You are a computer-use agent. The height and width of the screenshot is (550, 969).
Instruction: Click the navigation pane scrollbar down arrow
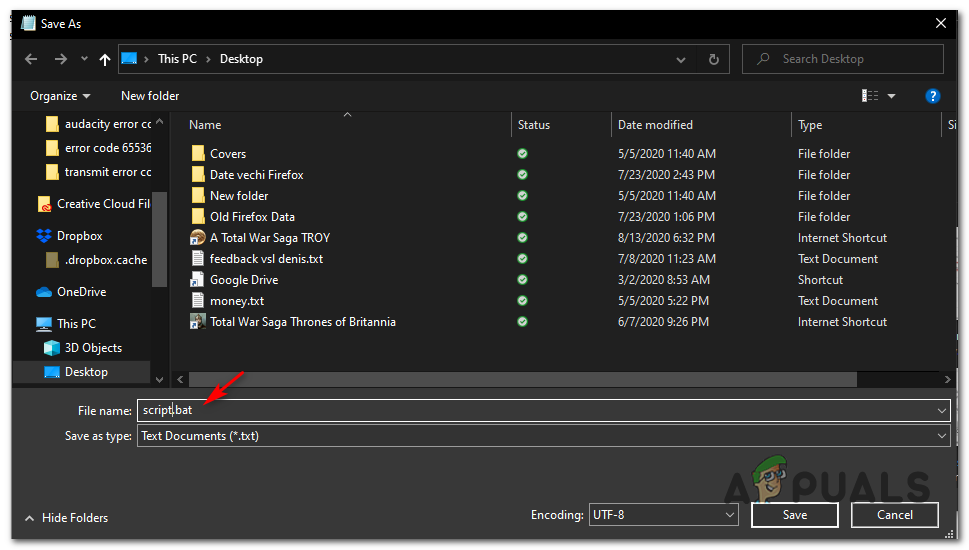(x=159, y=379)
